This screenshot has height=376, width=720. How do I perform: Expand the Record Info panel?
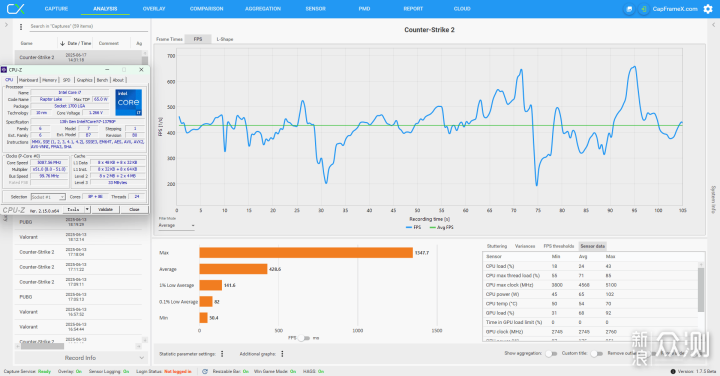tap(80, 358)
